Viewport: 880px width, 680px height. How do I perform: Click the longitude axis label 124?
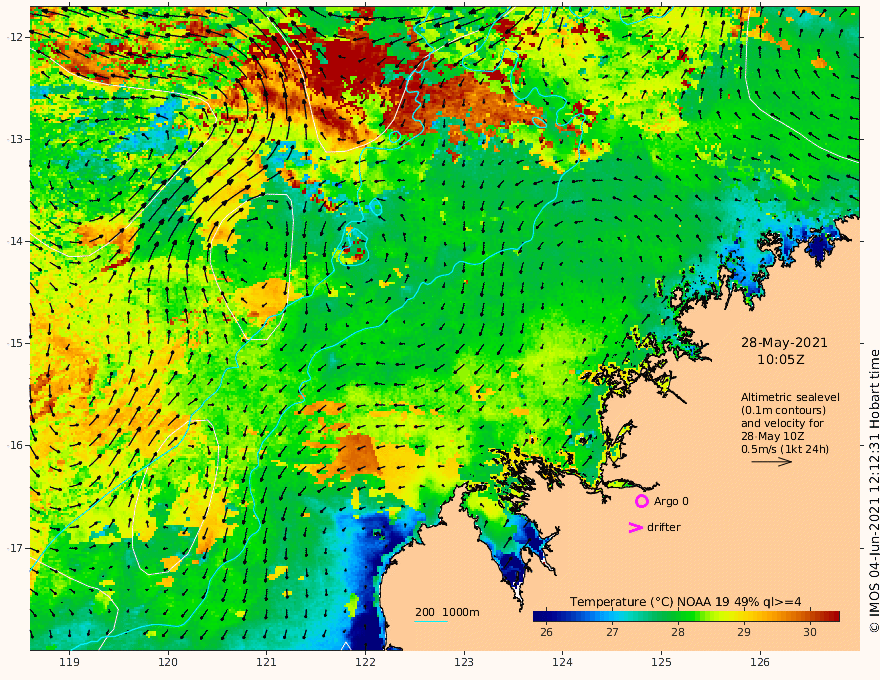click(x=562, y=663)
